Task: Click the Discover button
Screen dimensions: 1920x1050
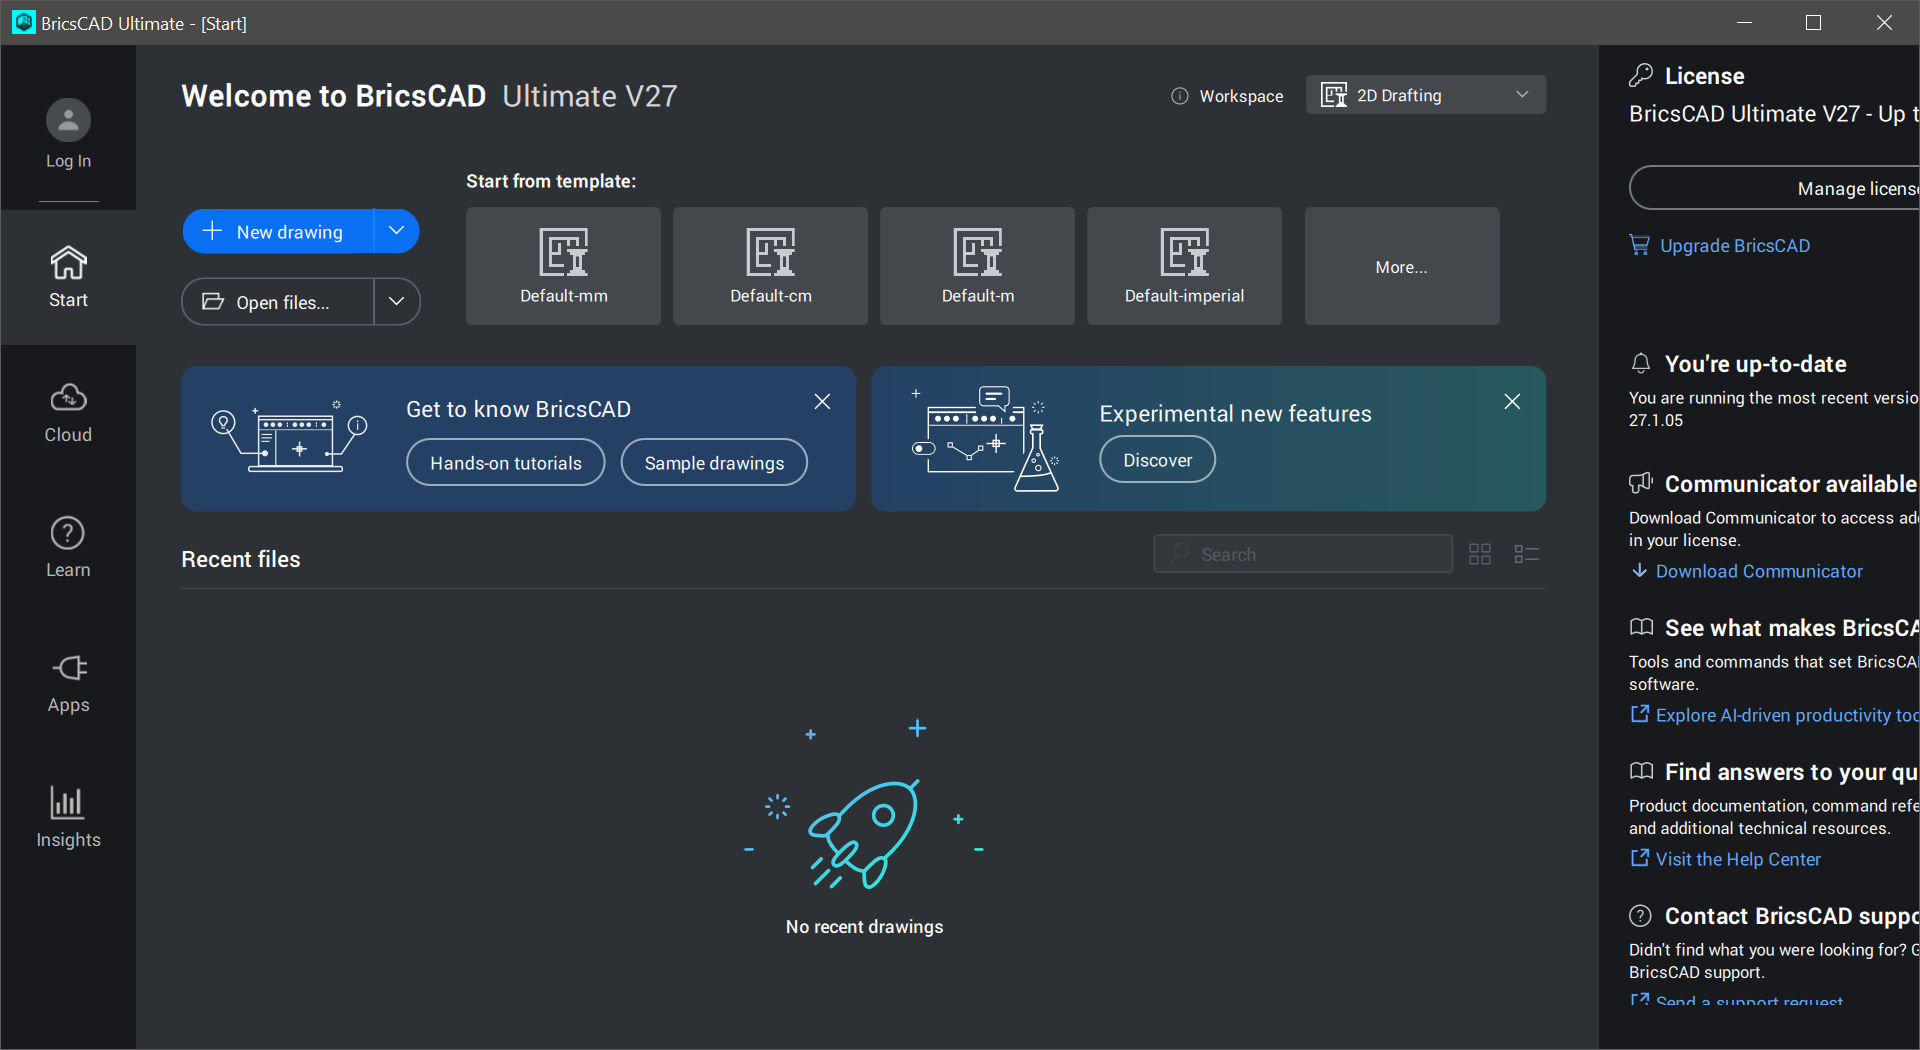Action: pyautogui.click(x=1158, y=460)
